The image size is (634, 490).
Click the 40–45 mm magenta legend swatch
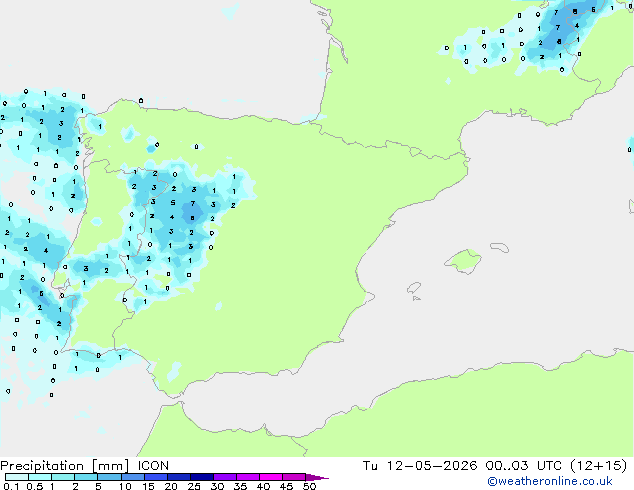(271, 477)
